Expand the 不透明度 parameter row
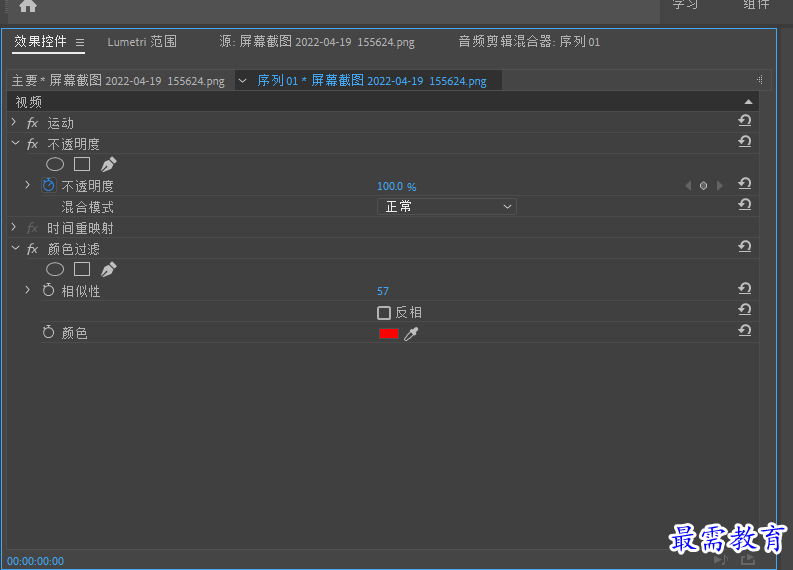The height and width of the screenshot is (570, 793). (x=28, y=185)
